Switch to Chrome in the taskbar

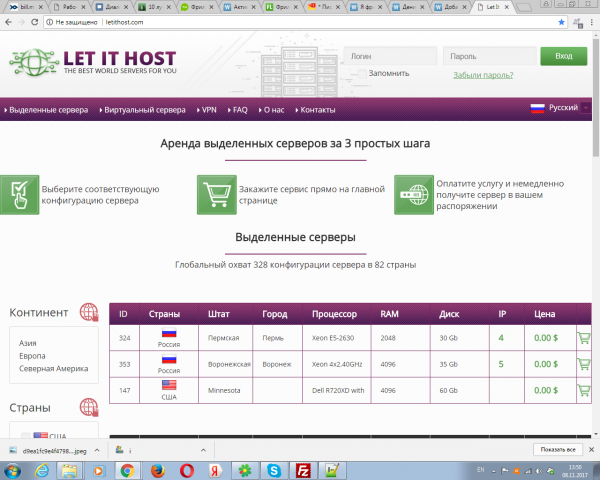click(x=127, y=471)
